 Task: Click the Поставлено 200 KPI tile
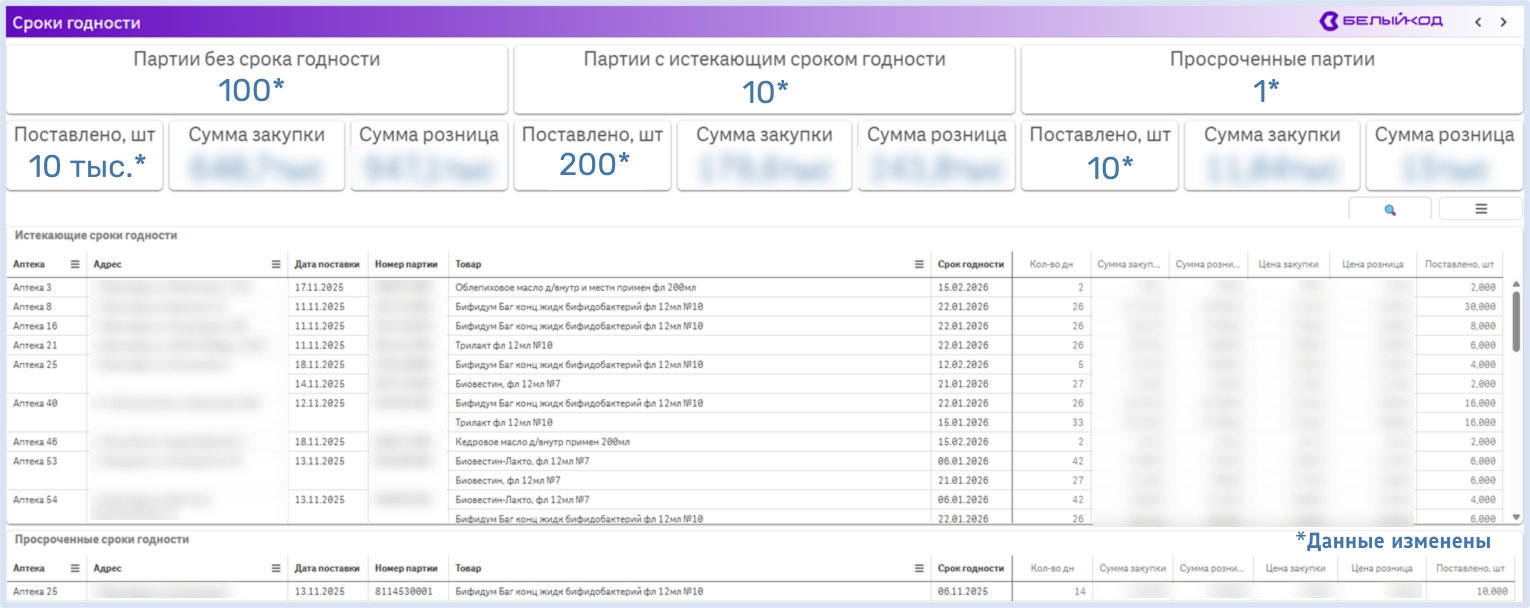pyautogui.click(x=594, y=155)
